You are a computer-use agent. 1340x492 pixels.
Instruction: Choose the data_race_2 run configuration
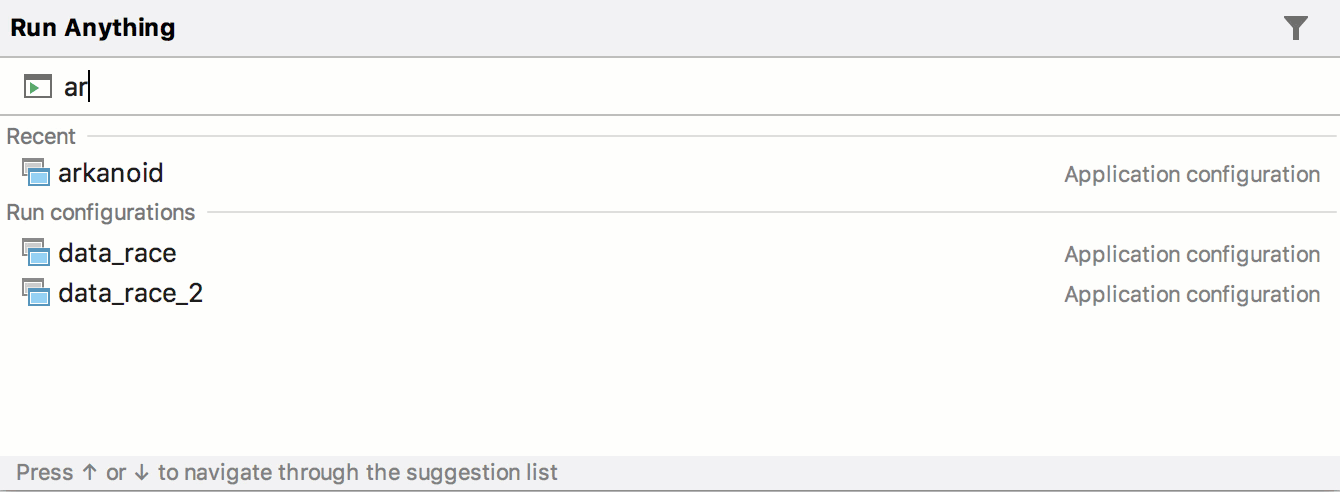[x=670, y=293]
